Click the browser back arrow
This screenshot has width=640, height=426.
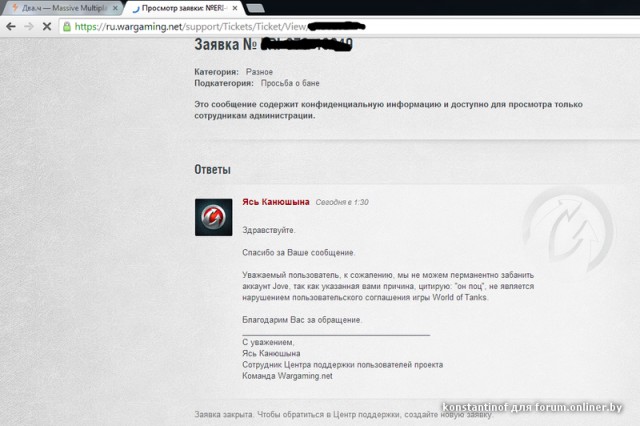(x=11, y=27)
